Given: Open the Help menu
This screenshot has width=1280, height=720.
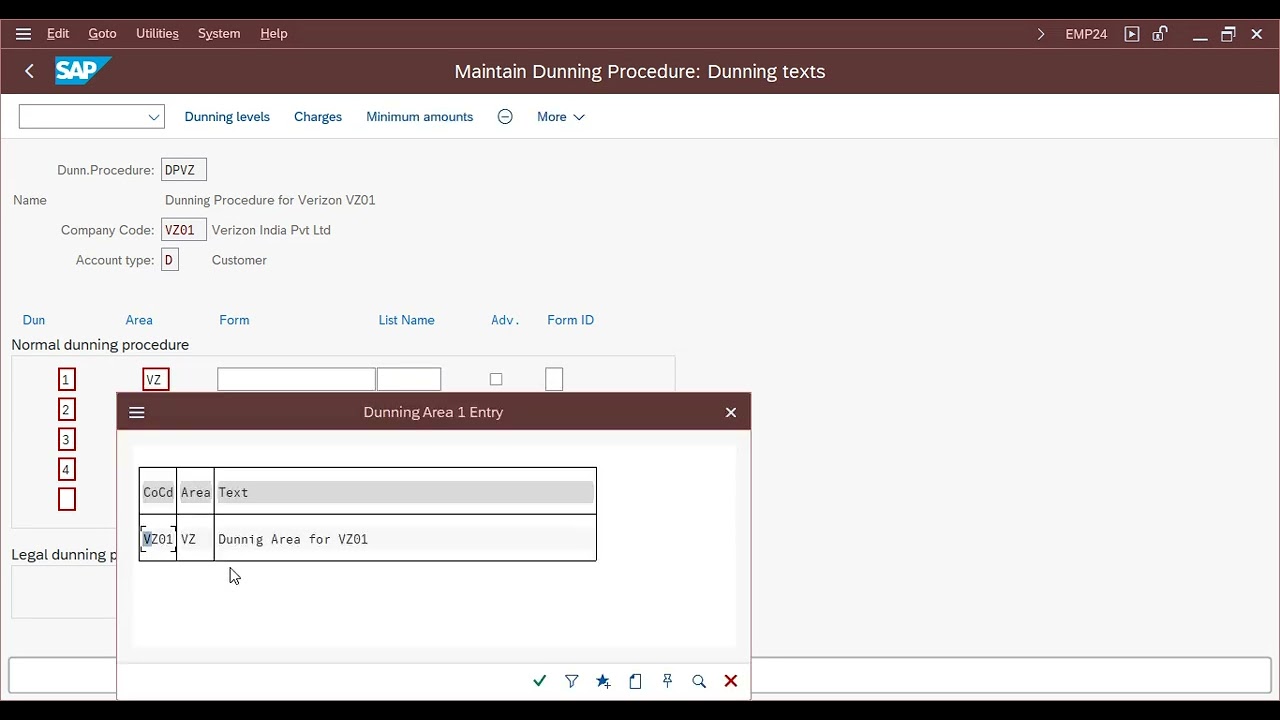Looking at the screenshot, I should tap(274, 34).
